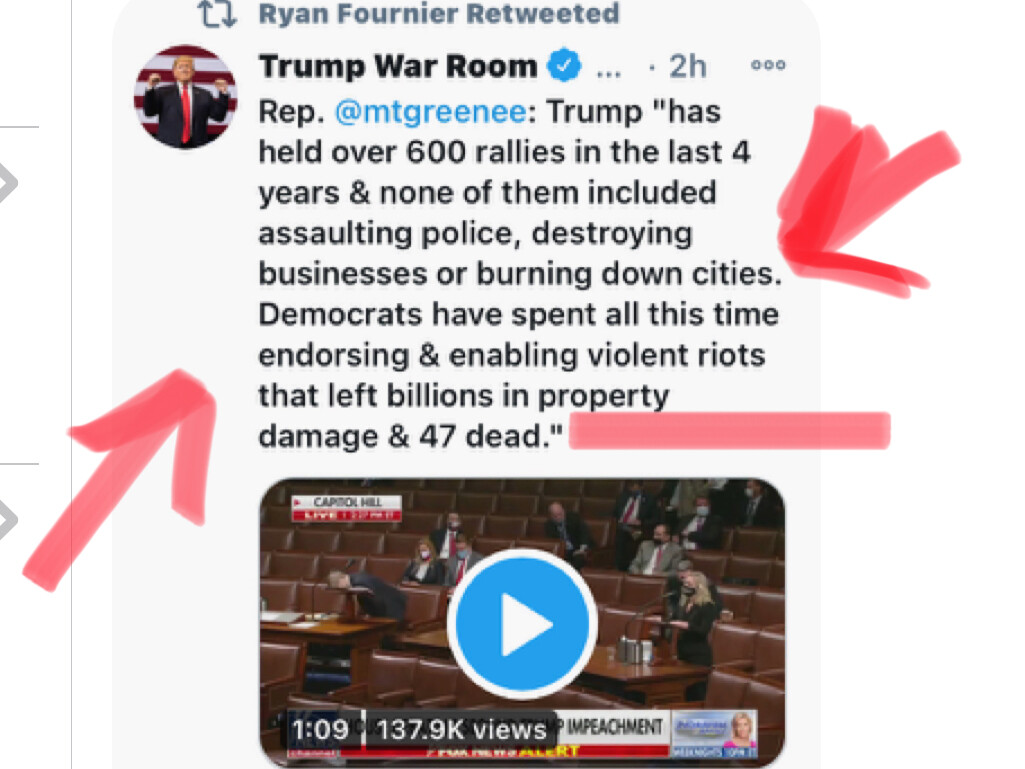This screenshot has width=1025, height=769.
Task: Open the Ryan Fournier Retweeted link
Action: click(x=439, y=13)
